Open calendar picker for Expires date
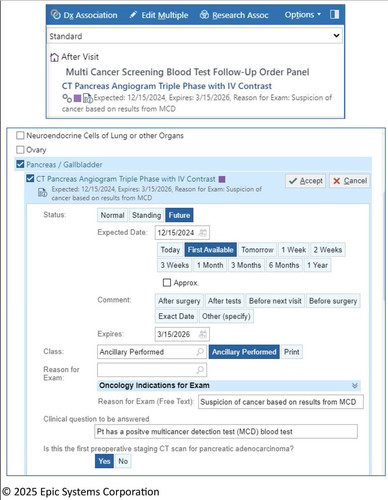 [x=203, y=334]
